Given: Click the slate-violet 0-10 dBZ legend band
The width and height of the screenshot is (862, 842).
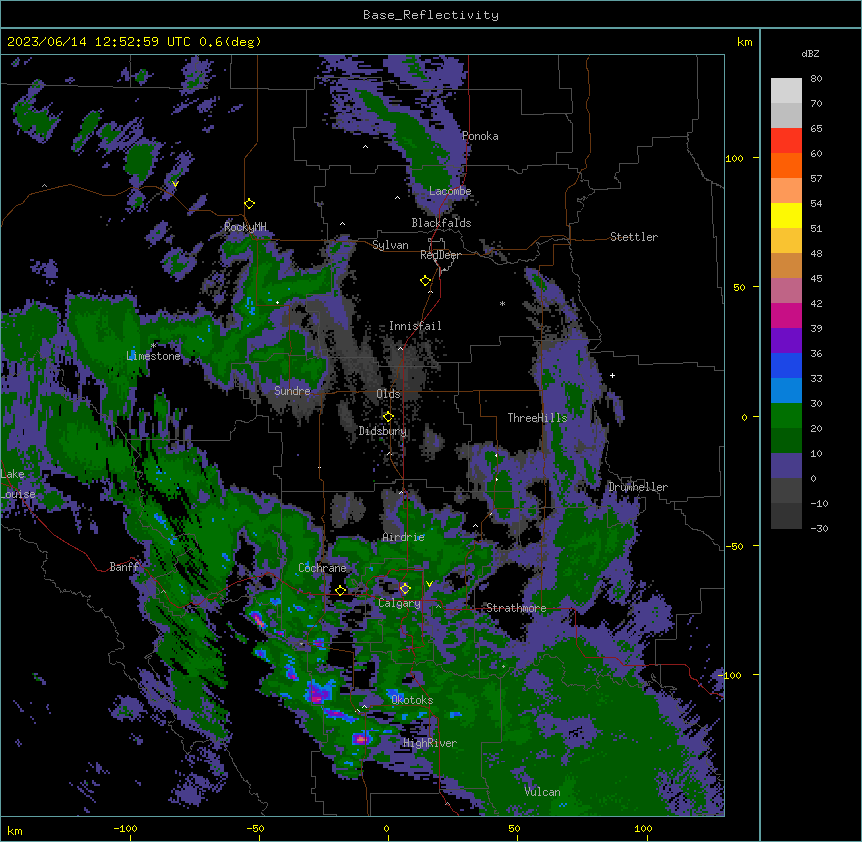Looking at the screenshot, I should 786,466.
